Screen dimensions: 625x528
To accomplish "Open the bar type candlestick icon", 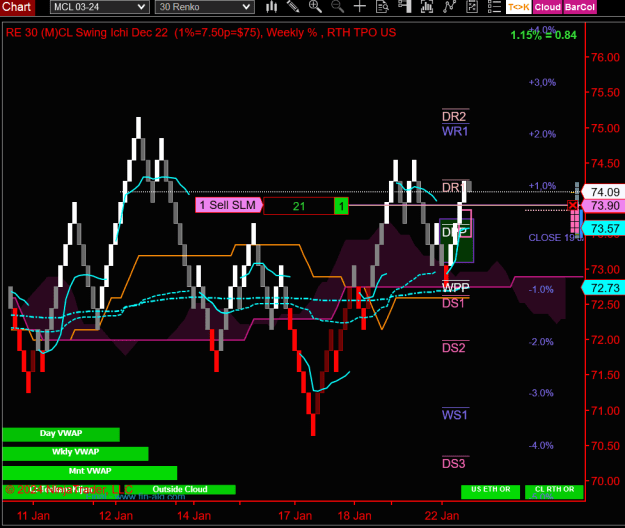I will coord(271,6).
